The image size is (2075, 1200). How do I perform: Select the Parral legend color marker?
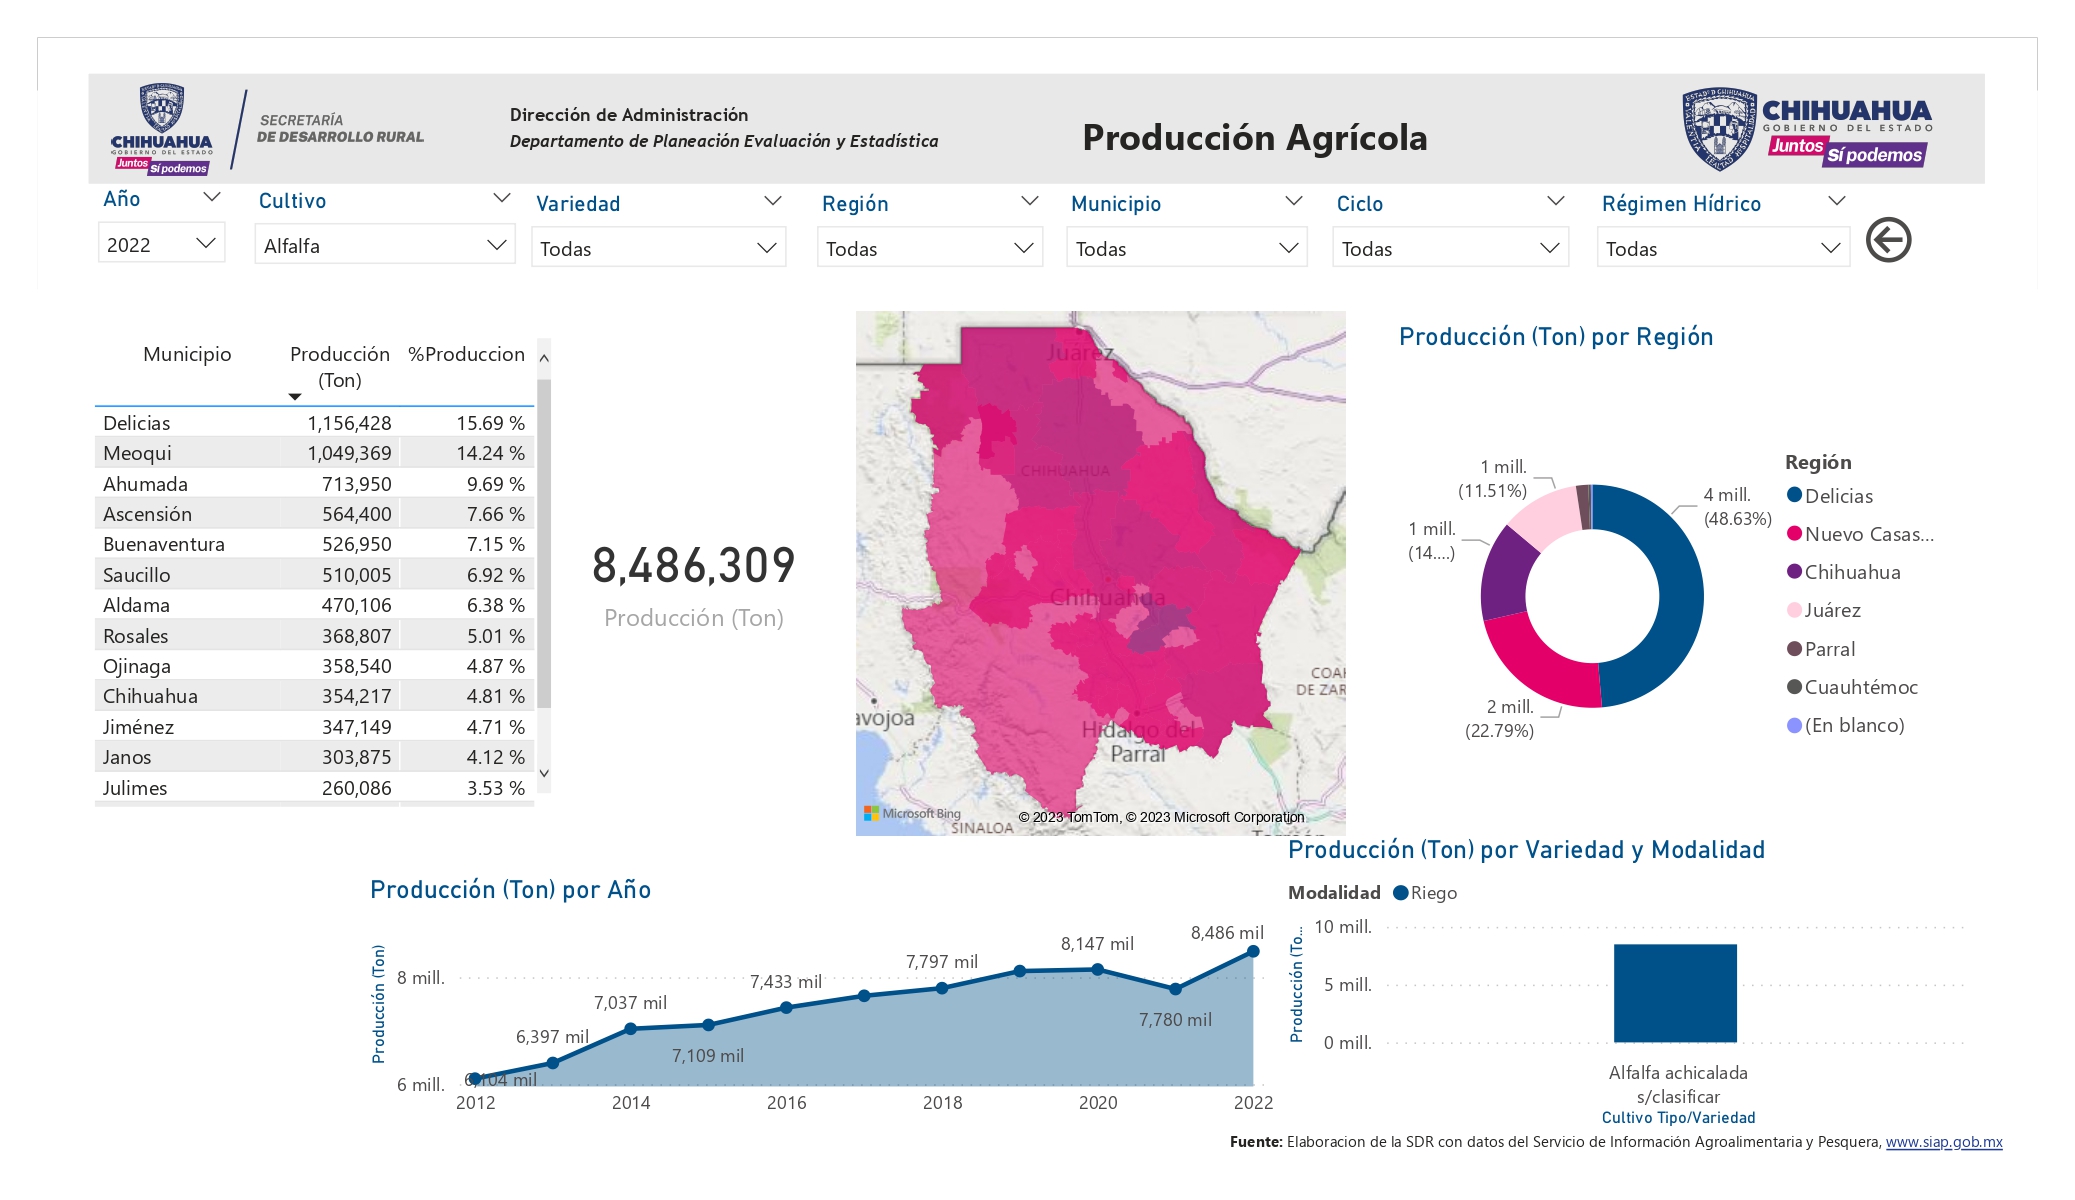tap(1794, 648)
